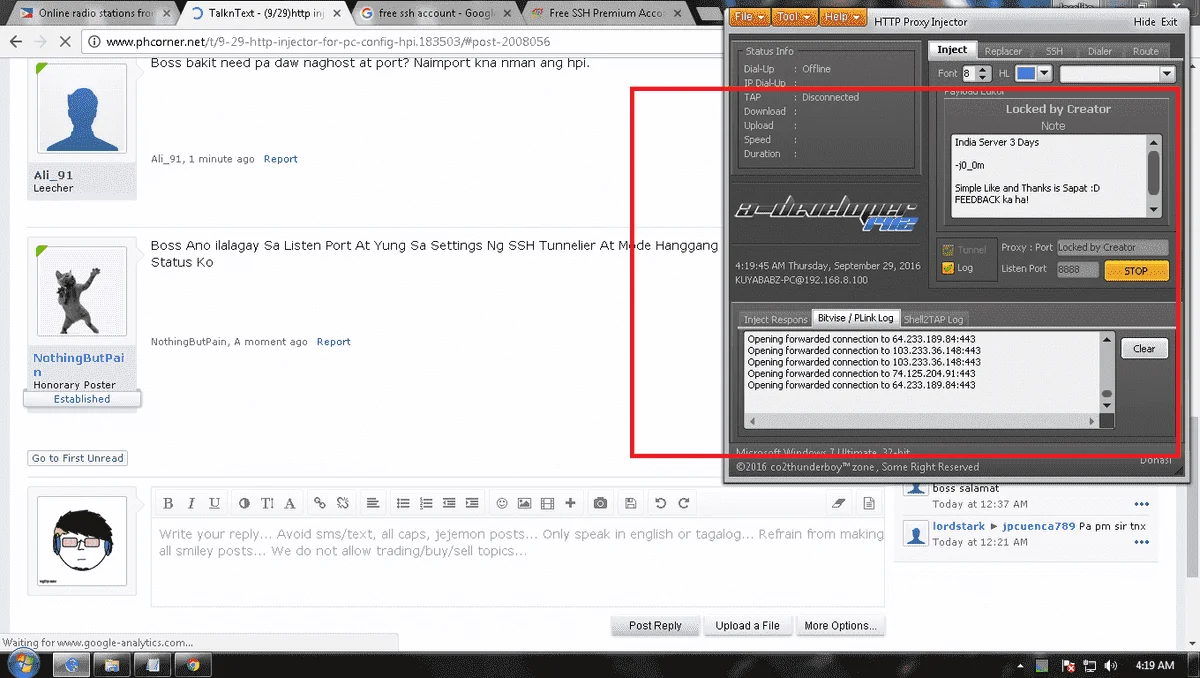Screen dimensions: 1200x678
Task: Click the blue HL color swatch
Action: 1026,74
